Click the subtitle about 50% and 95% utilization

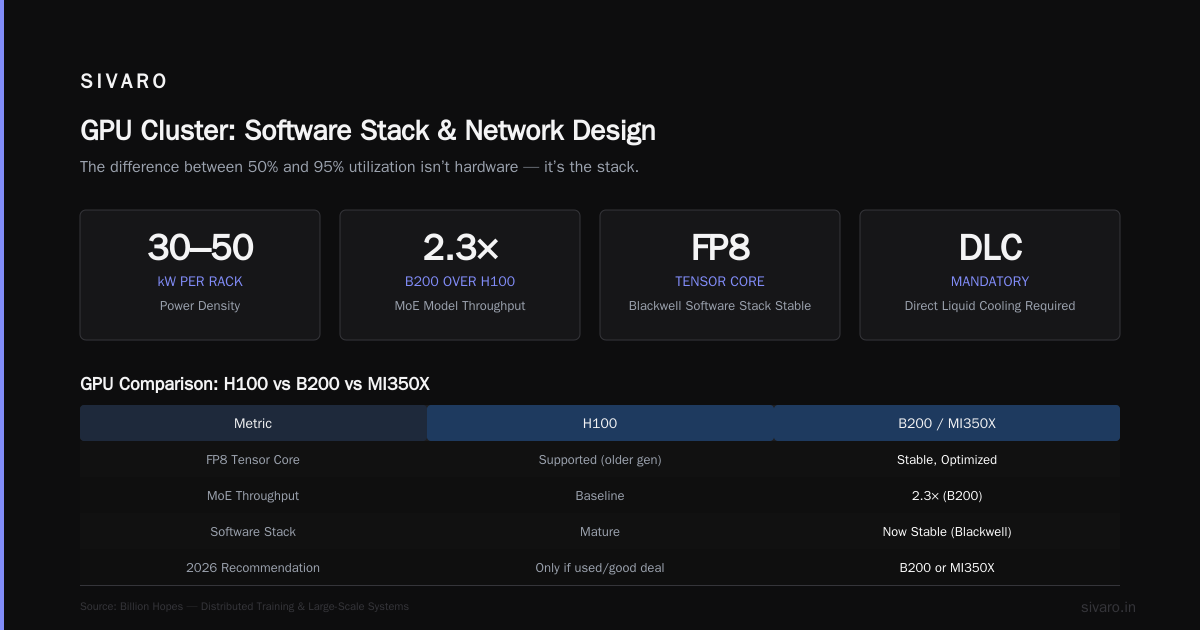[x=359, y=167]
